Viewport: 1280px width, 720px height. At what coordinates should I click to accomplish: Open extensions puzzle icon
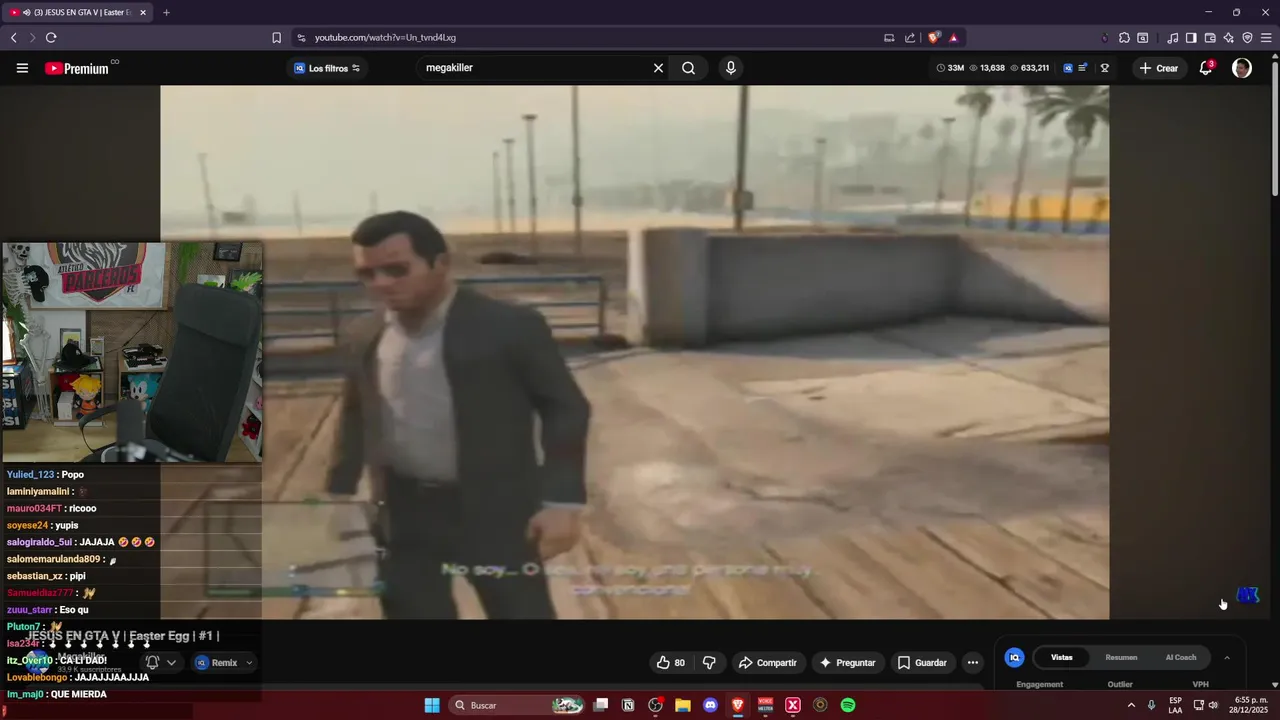pyautogui.click(x=1124, y=37)
